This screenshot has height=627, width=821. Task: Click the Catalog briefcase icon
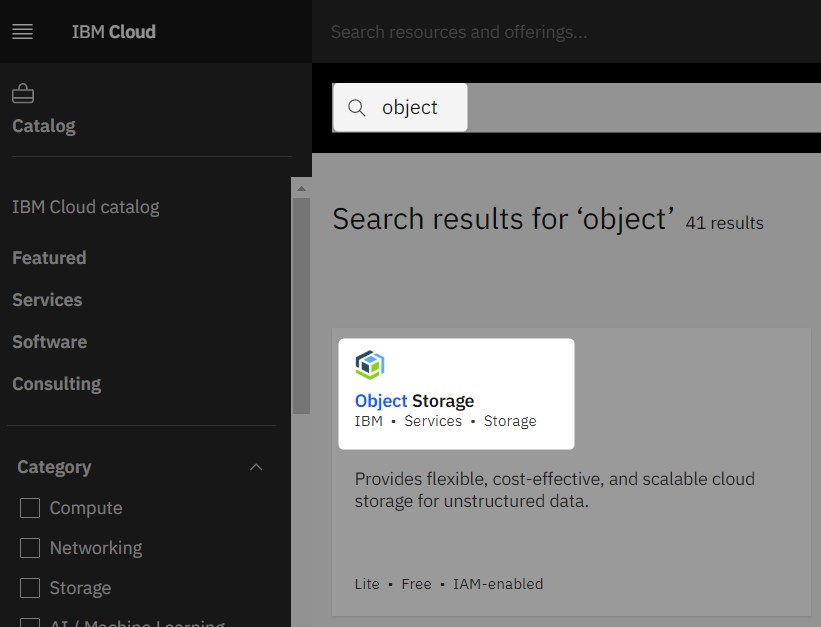point(23,95)
